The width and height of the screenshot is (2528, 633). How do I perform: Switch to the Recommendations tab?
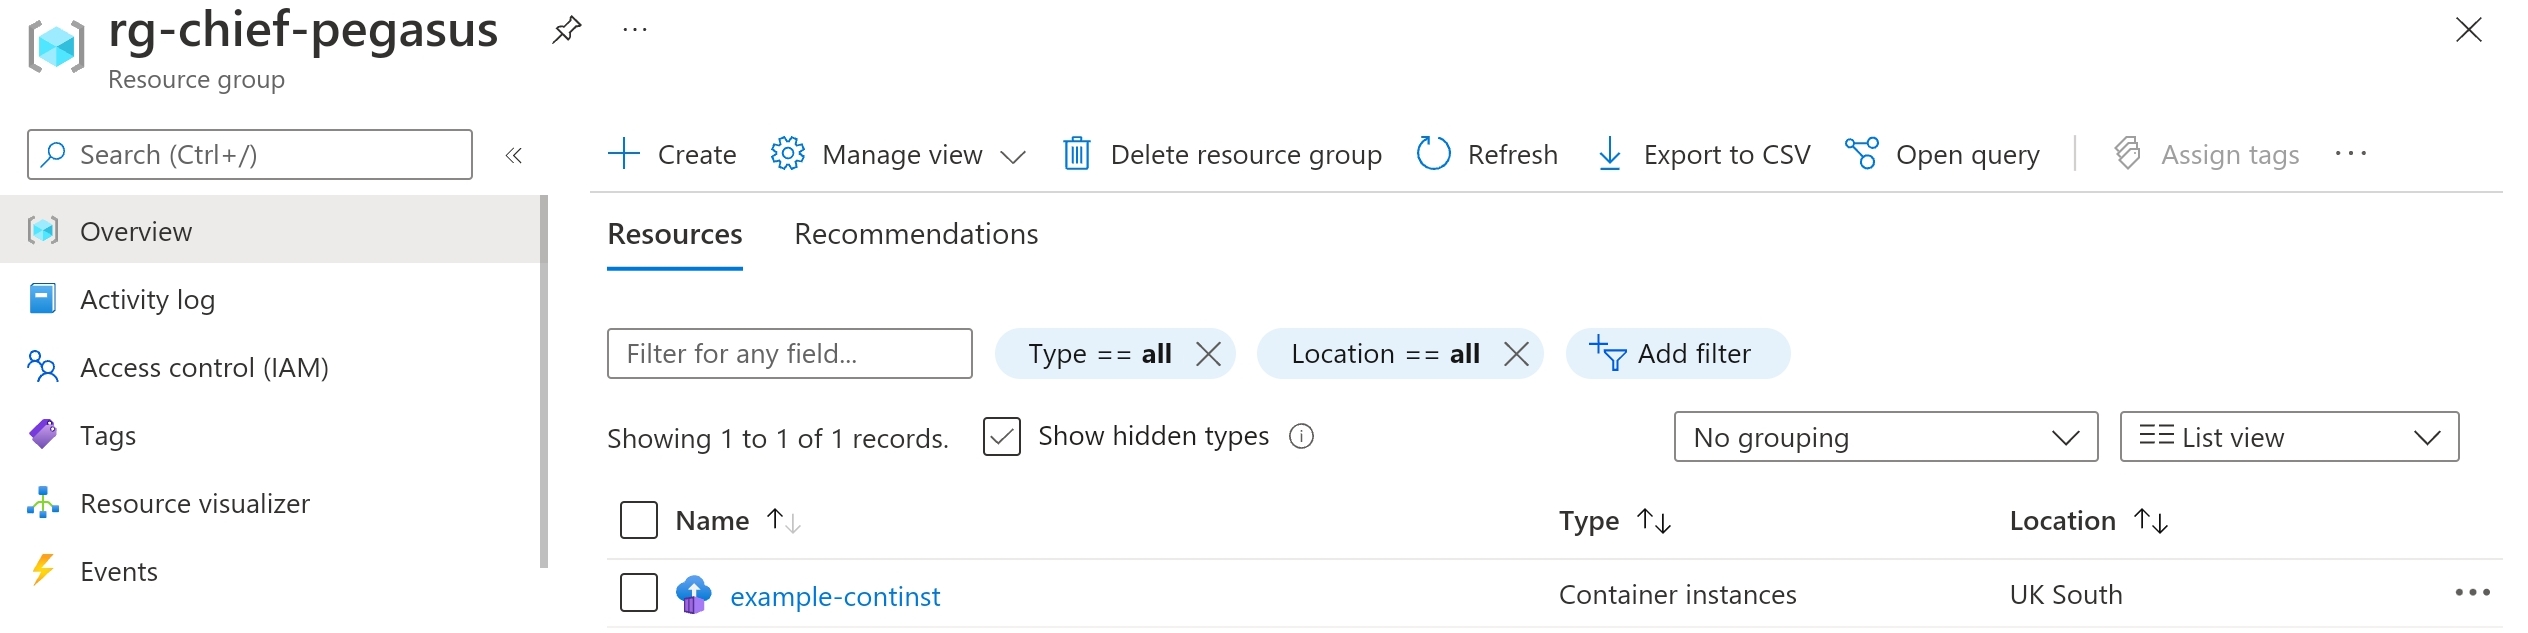[x=916, y=234]
